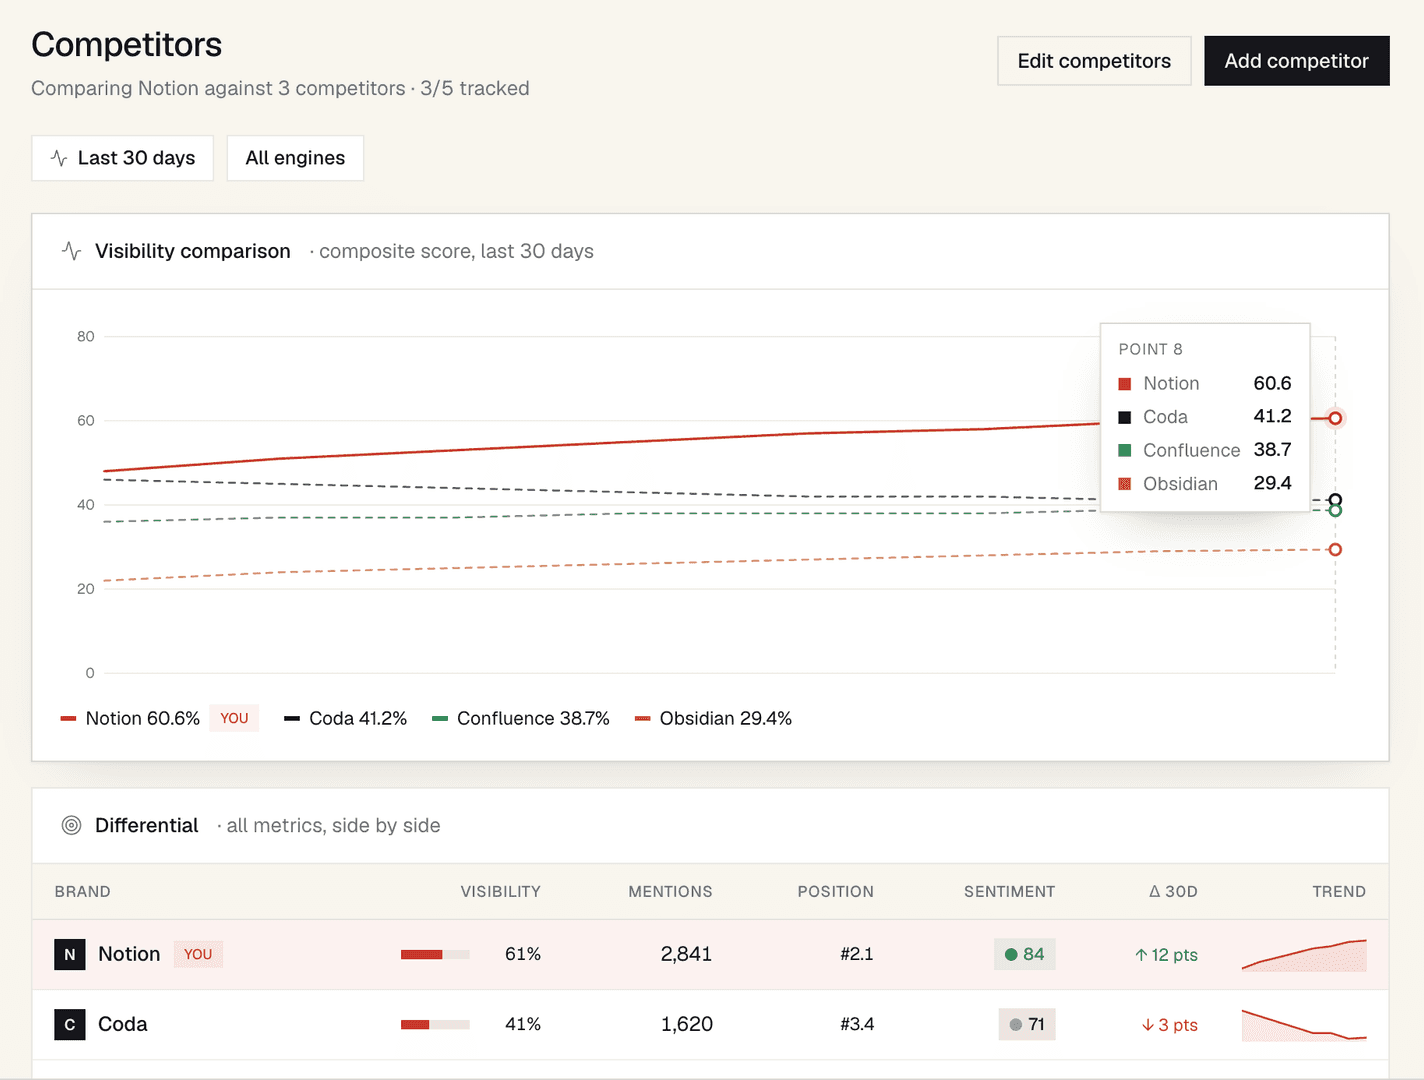
Task: Select Obsidian's end data point on chart
Action: (1335, 549)
